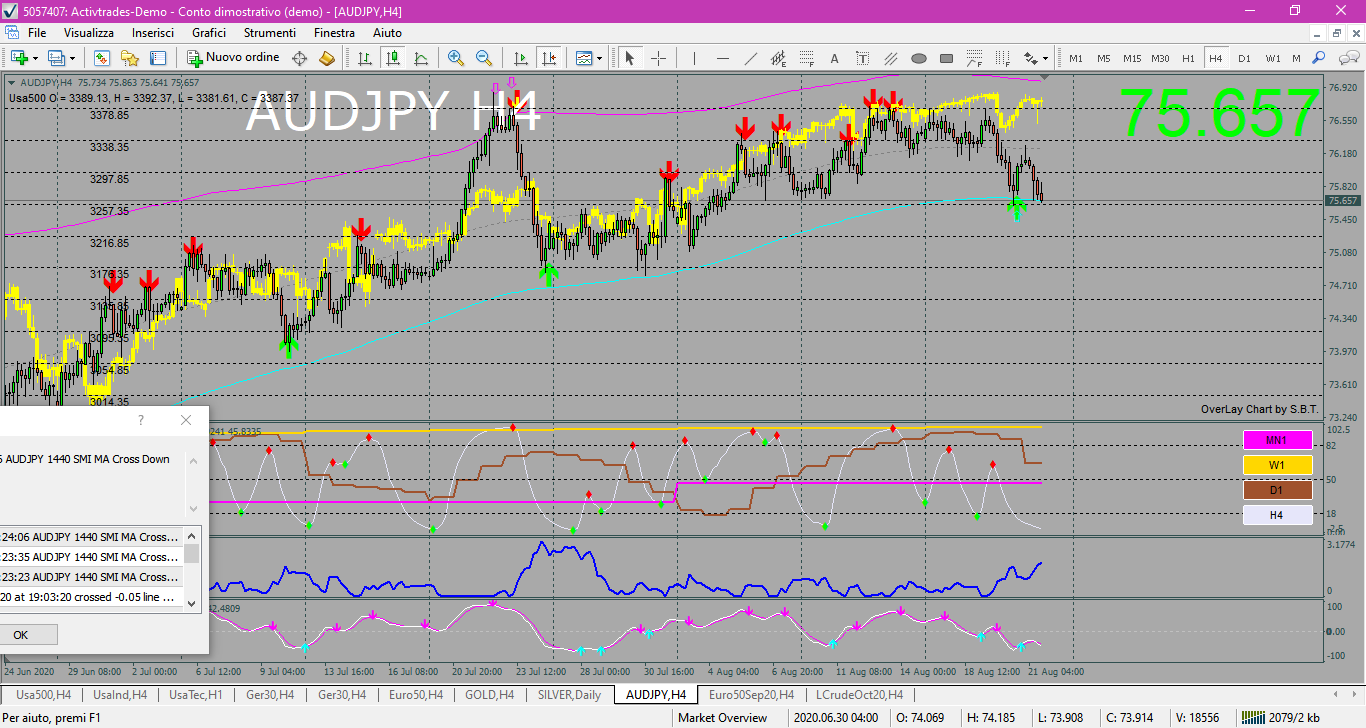Viewport: 1366px width, 728px height.
Task: Switch to the H1 timeframe
Action: tap(1188, 58)
